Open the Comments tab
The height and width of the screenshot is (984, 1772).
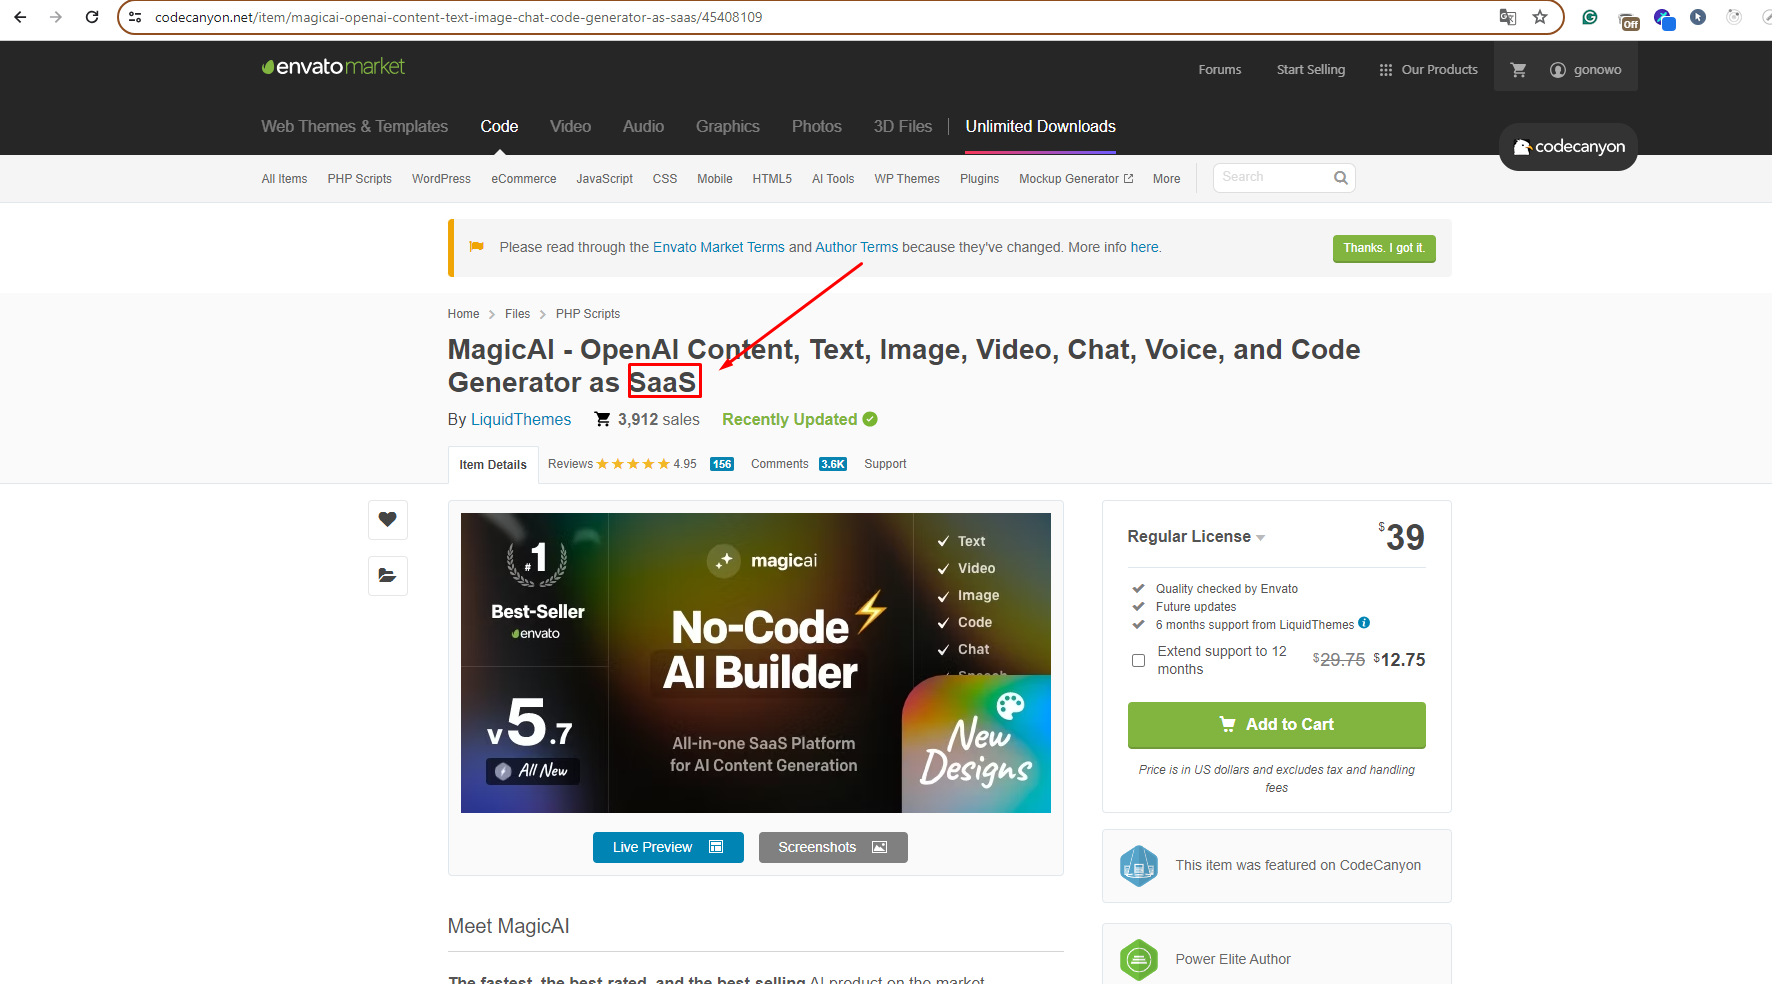[798, 464]
